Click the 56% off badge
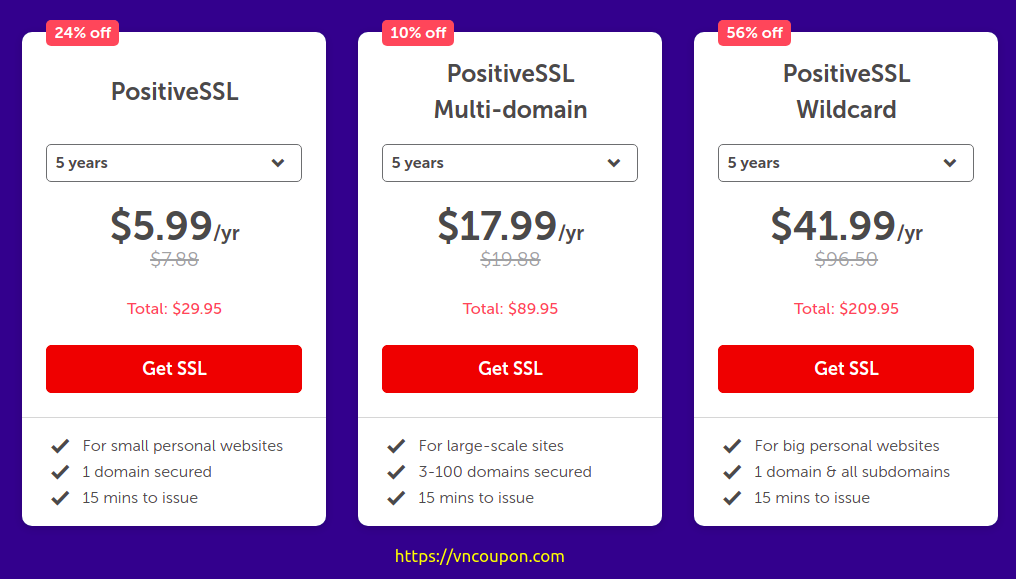 pos(754,33)
